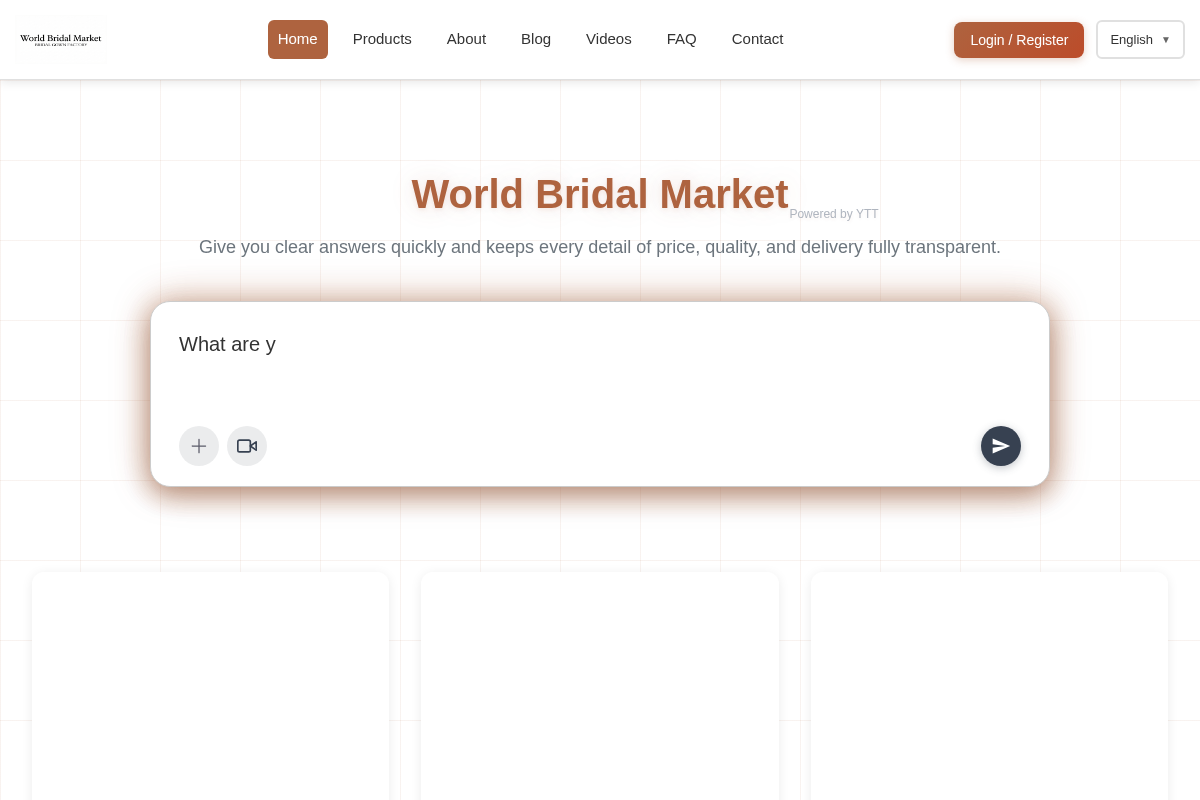This screenshot has height=800, width=1200.
Task: Click the tagline about price, quality, and delivery
Action: pyautogui.click(x=600, y=247)
